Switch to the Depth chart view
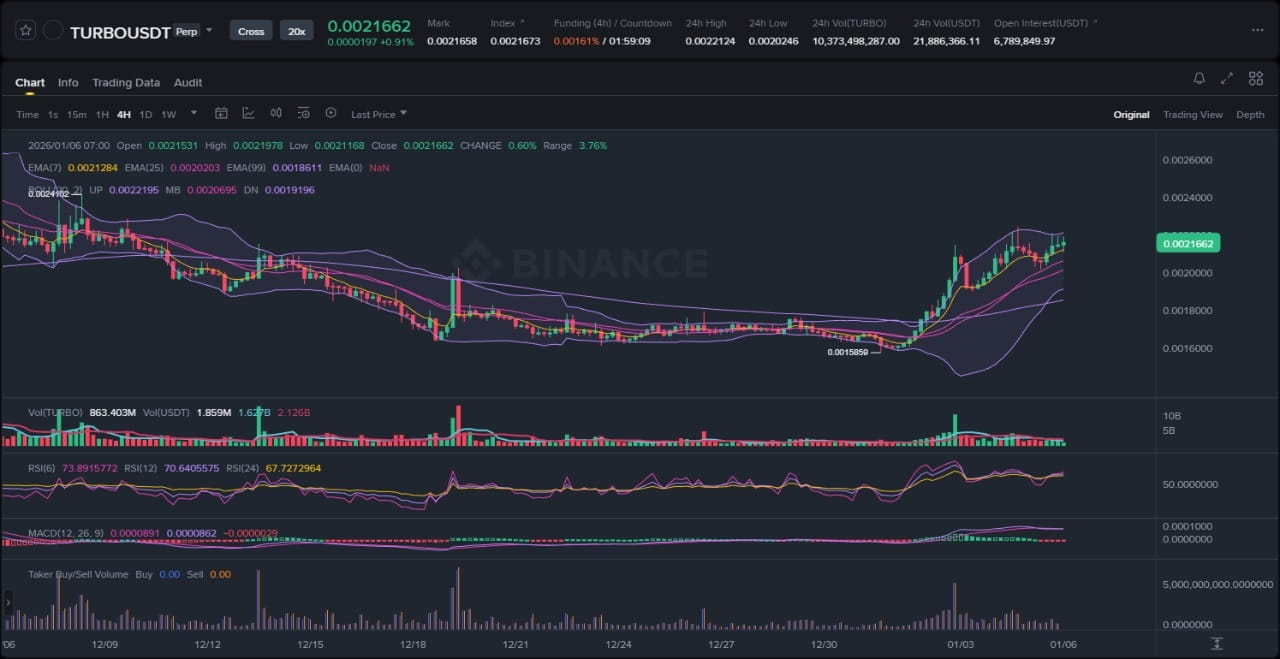 pos(1250,114)
